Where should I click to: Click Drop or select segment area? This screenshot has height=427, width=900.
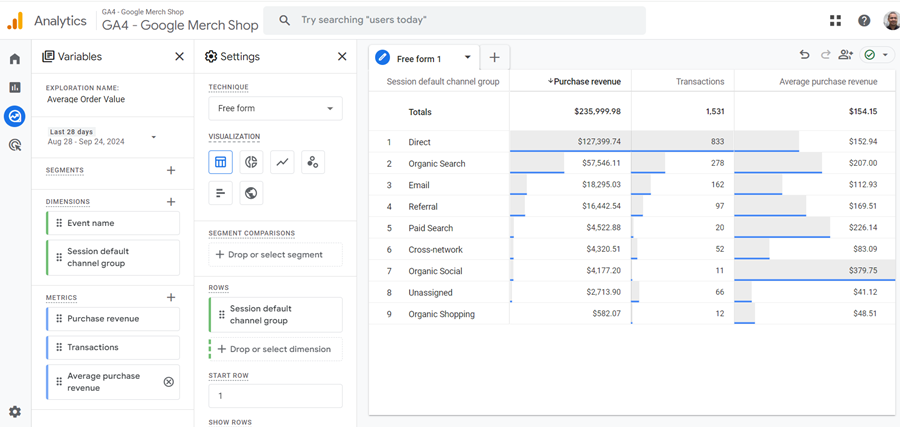(x=276, y=255)
